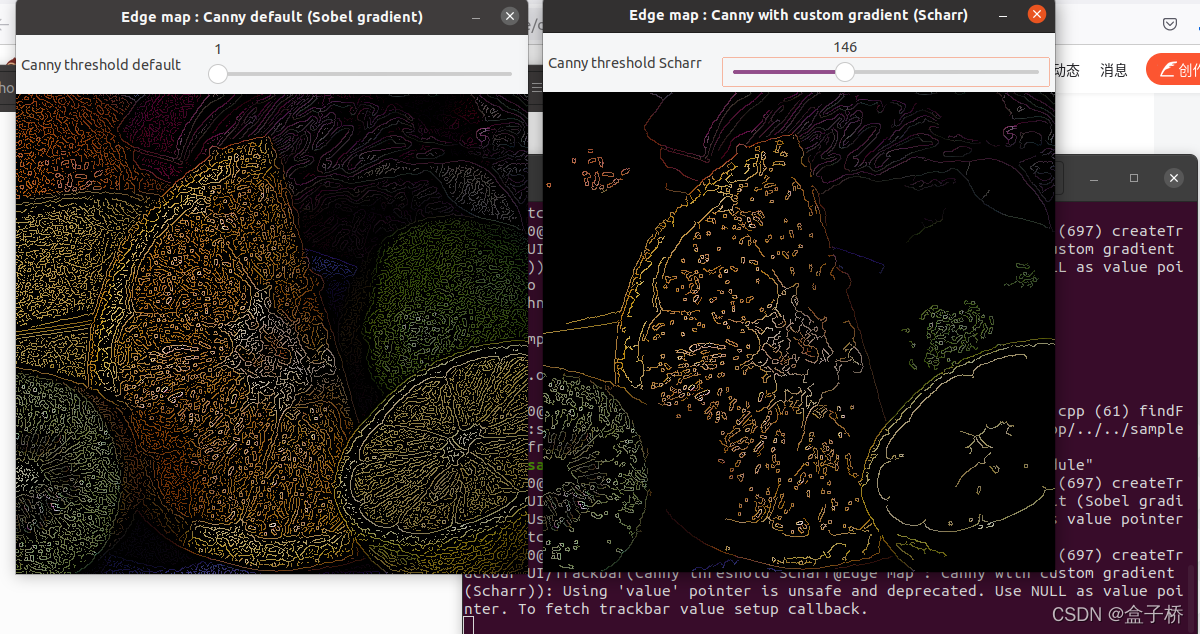Close the terminal window
Screen dimensions: 1200x634
click(1174, 178)
